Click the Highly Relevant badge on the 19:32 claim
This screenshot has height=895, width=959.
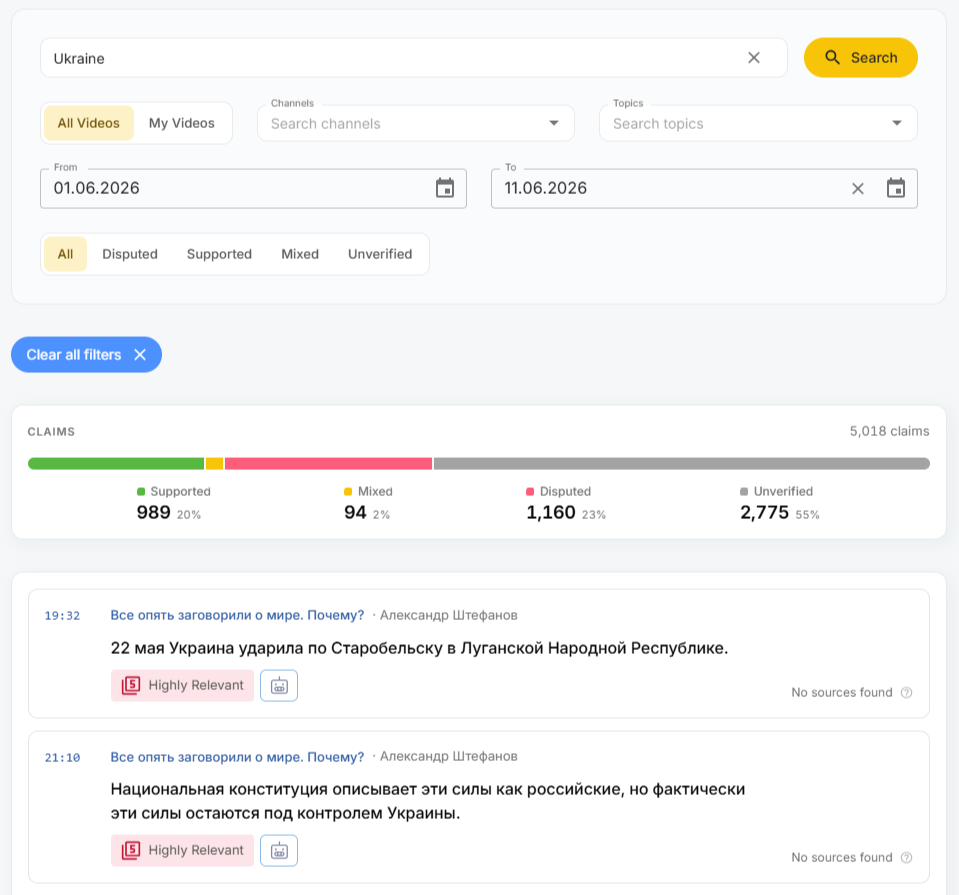(182, 685)
